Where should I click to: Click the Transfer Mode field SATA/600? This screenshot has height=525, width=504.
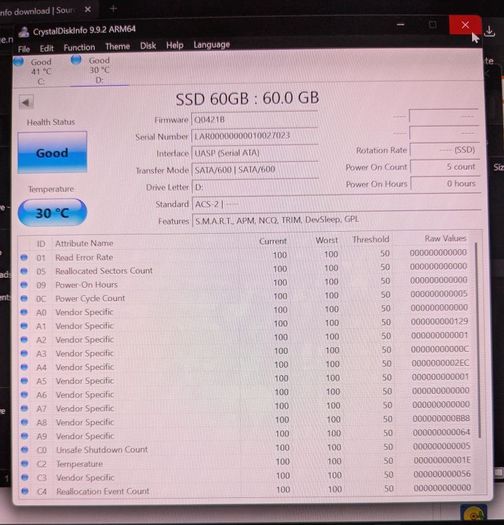coord(255,169)
